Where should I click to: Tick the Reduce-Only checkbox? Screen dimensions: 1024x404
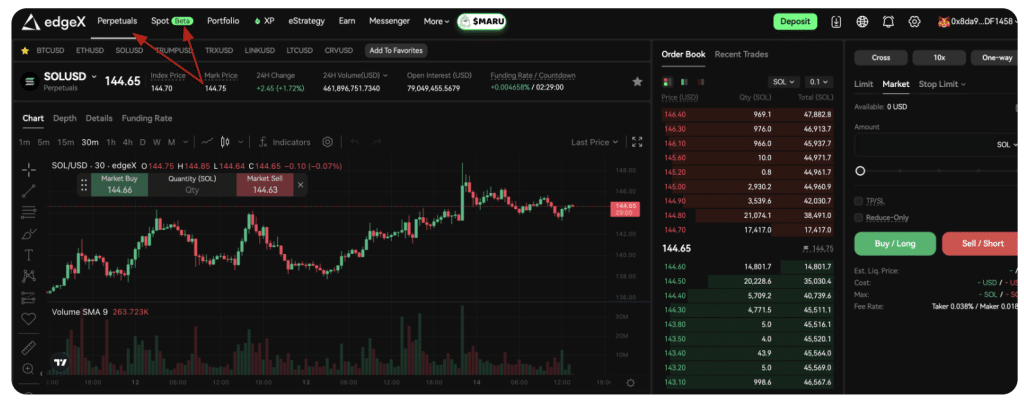[x=859, y=217]
